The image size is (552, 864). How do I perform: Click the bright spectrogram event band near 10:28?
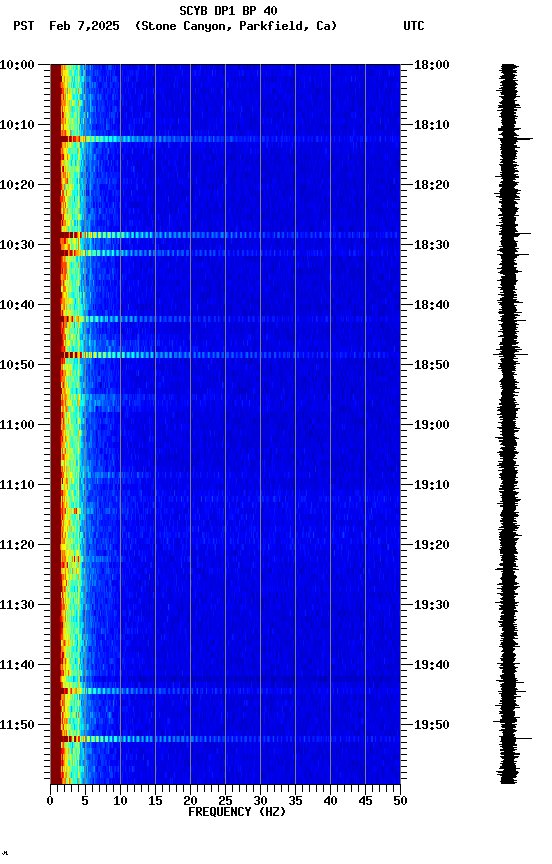225,235
